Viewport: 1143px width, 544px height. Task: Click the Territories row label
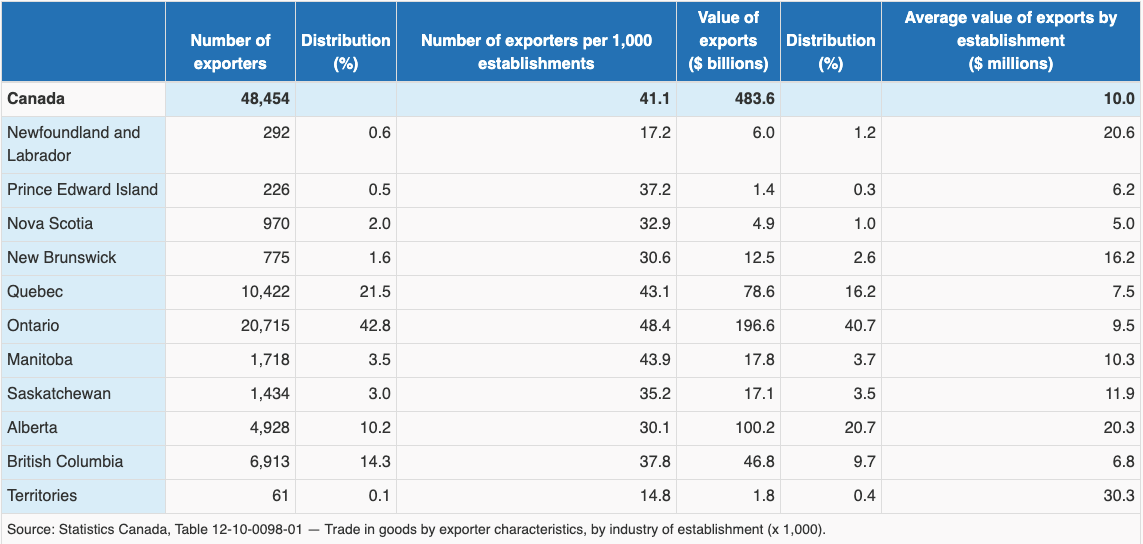42,496
